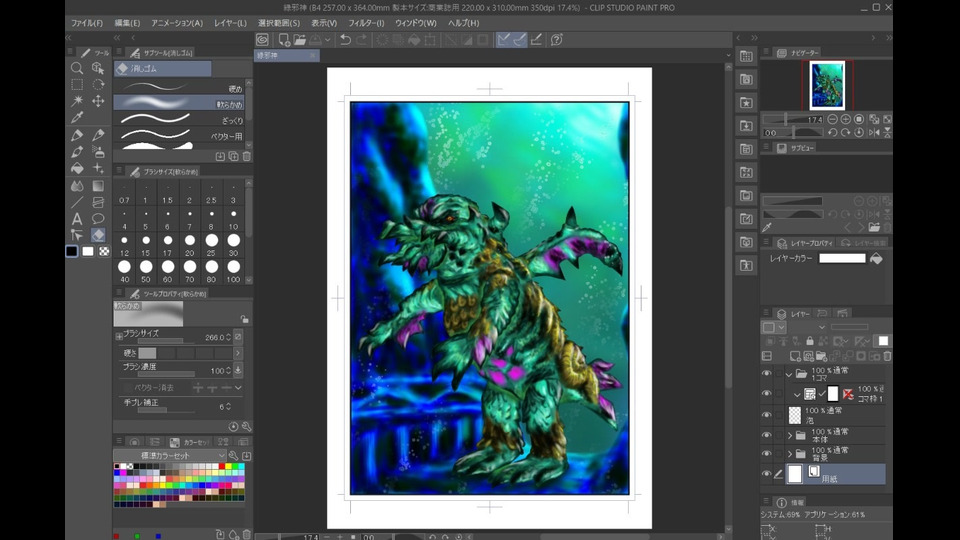Select the Eraser tool in tool palette
The width and height of the screenshot is (960, 540).
point(98,235)
